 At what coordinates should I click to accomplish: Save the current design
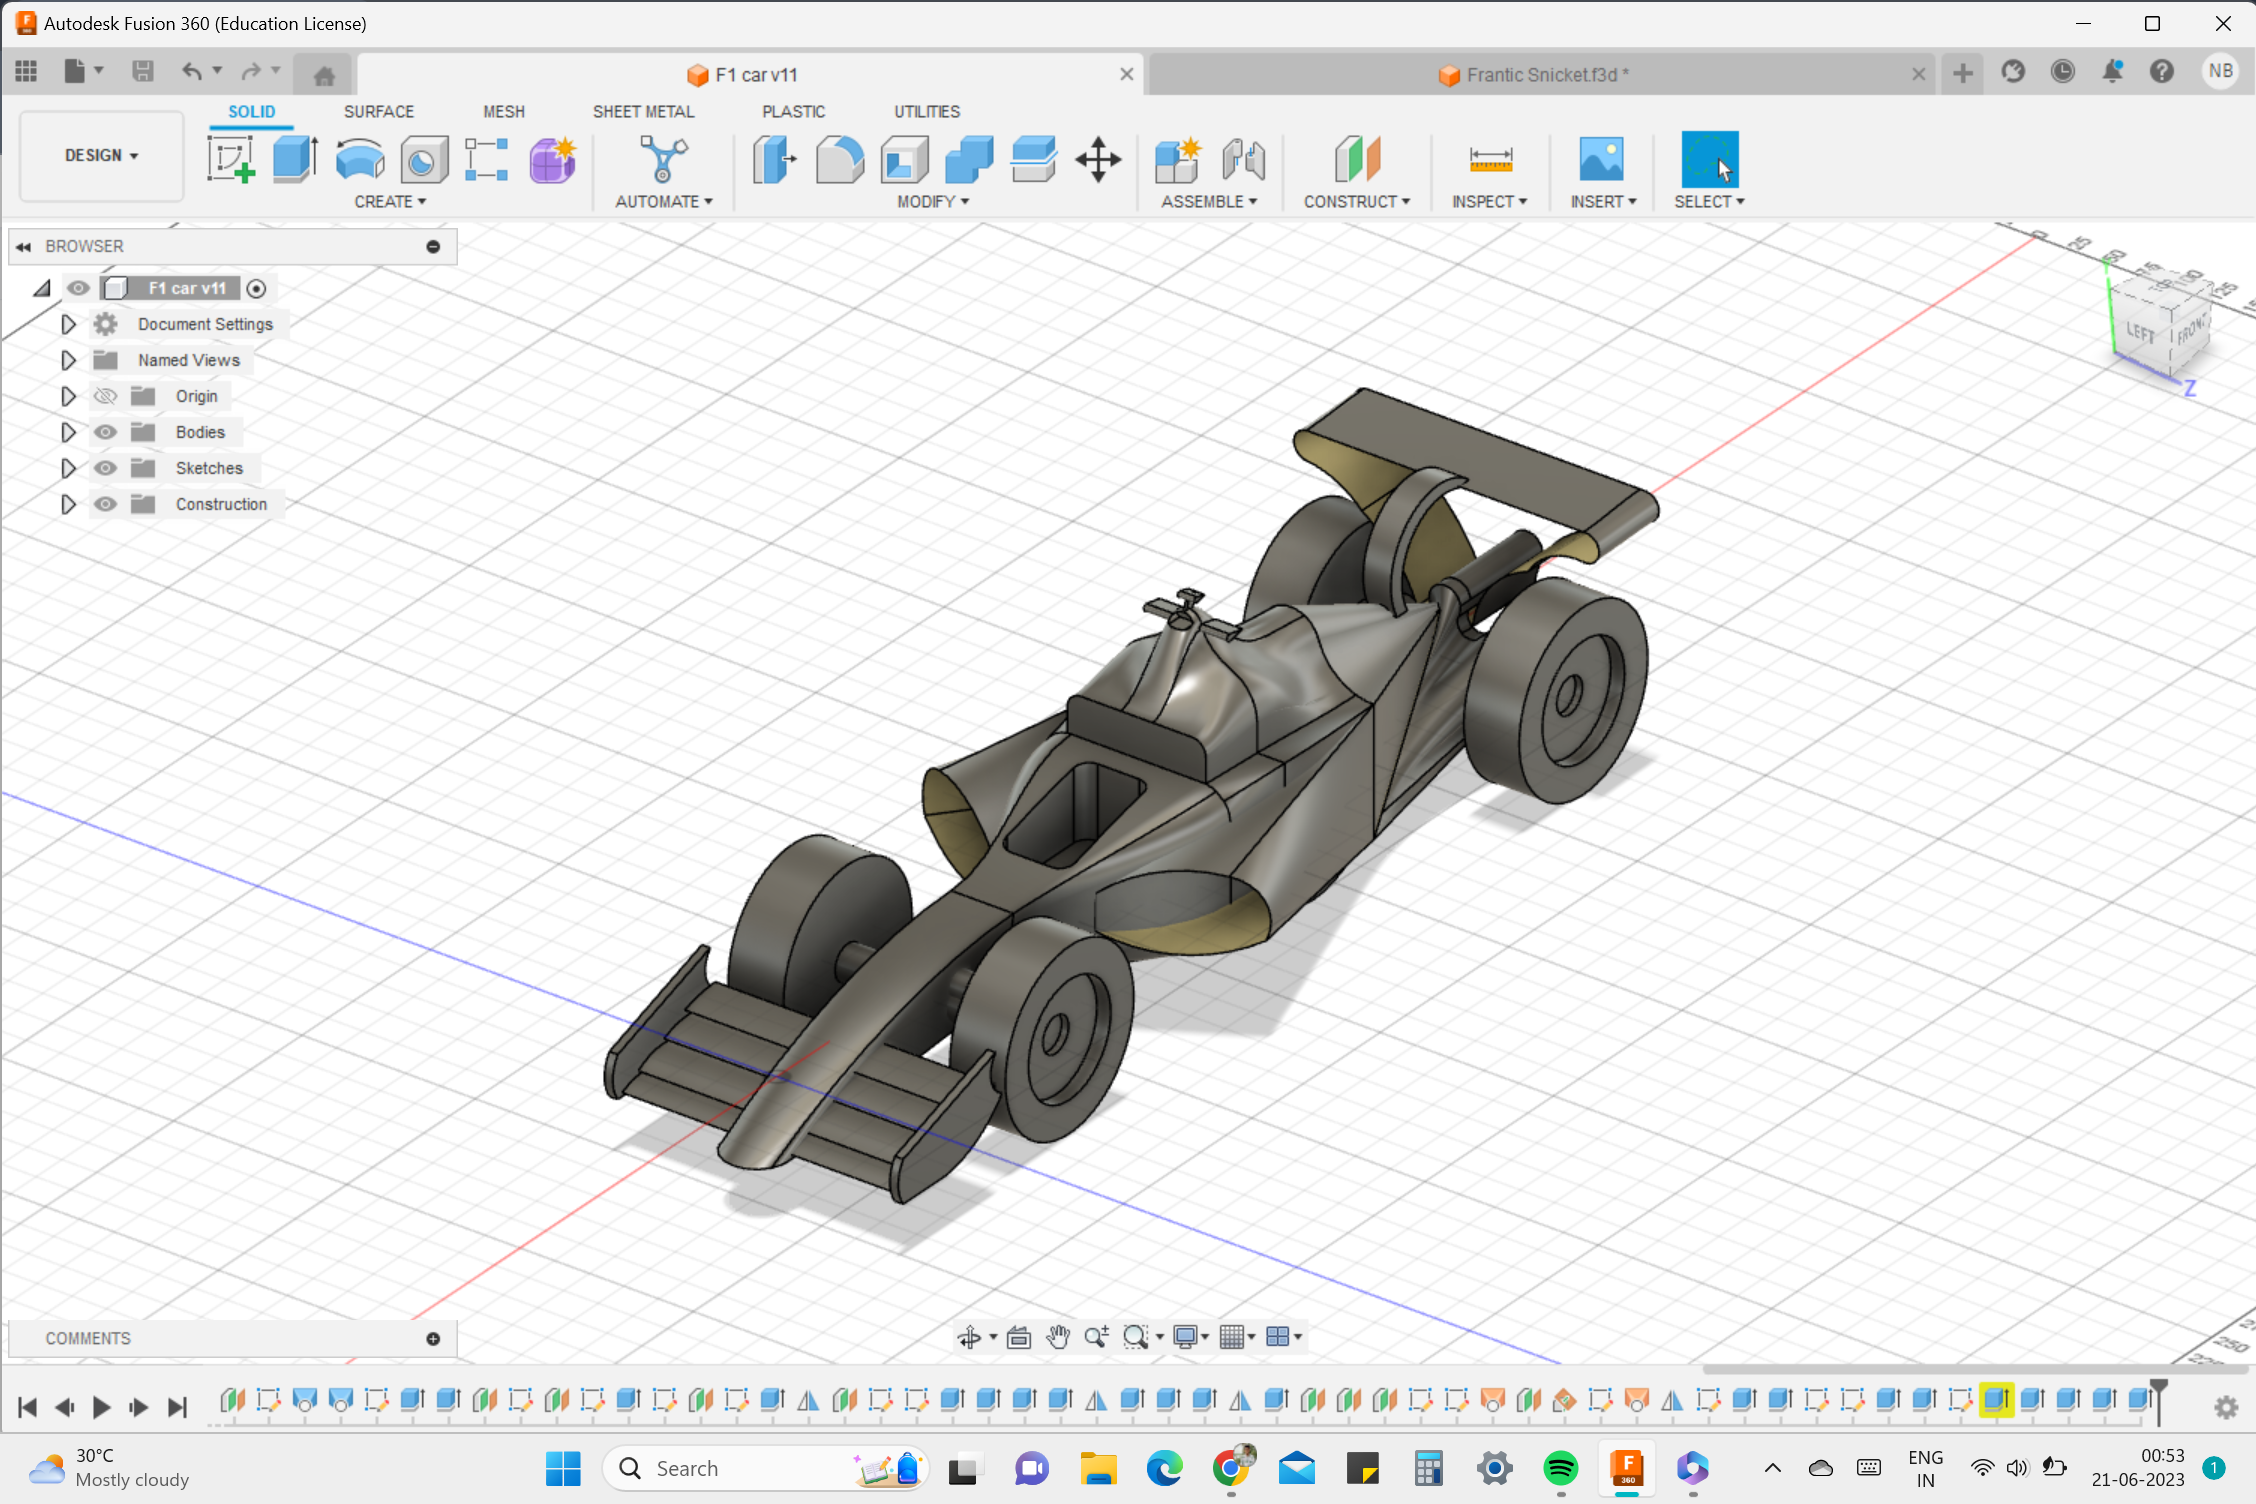click(x=142, y=71)
